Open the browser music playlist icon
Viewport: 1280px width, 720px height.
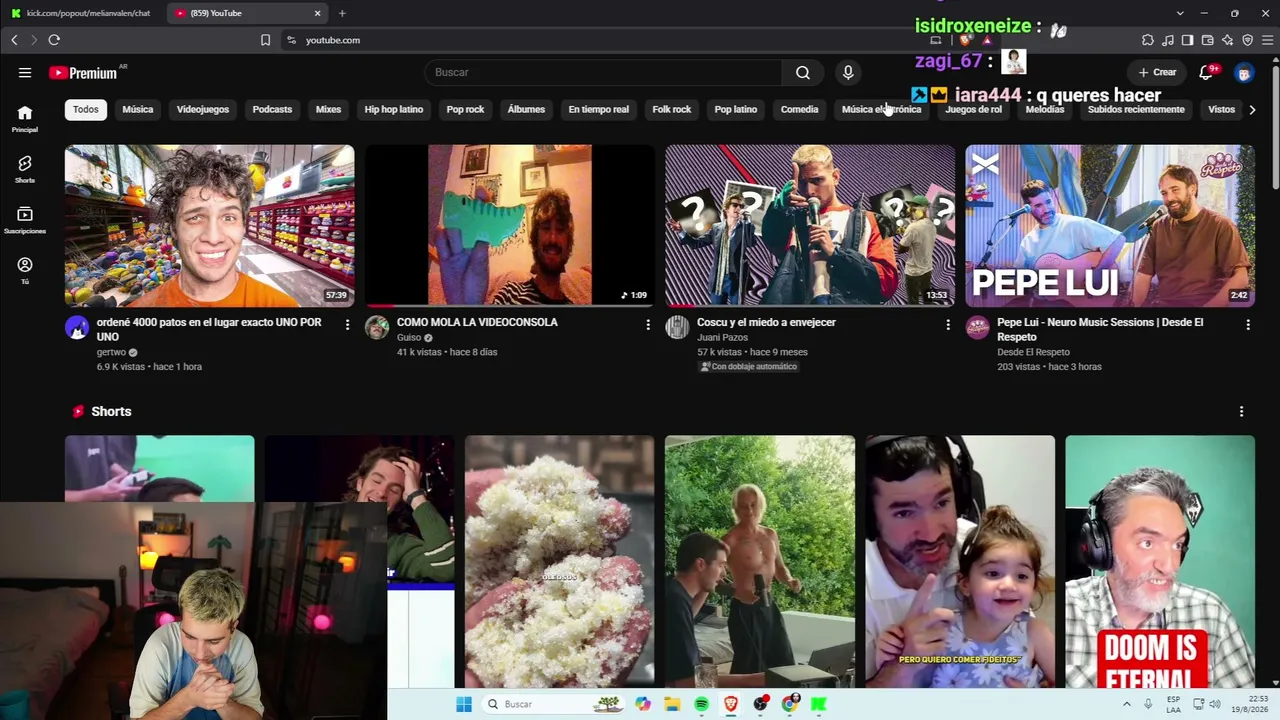pyautogui.click(x=1168, y=40)
